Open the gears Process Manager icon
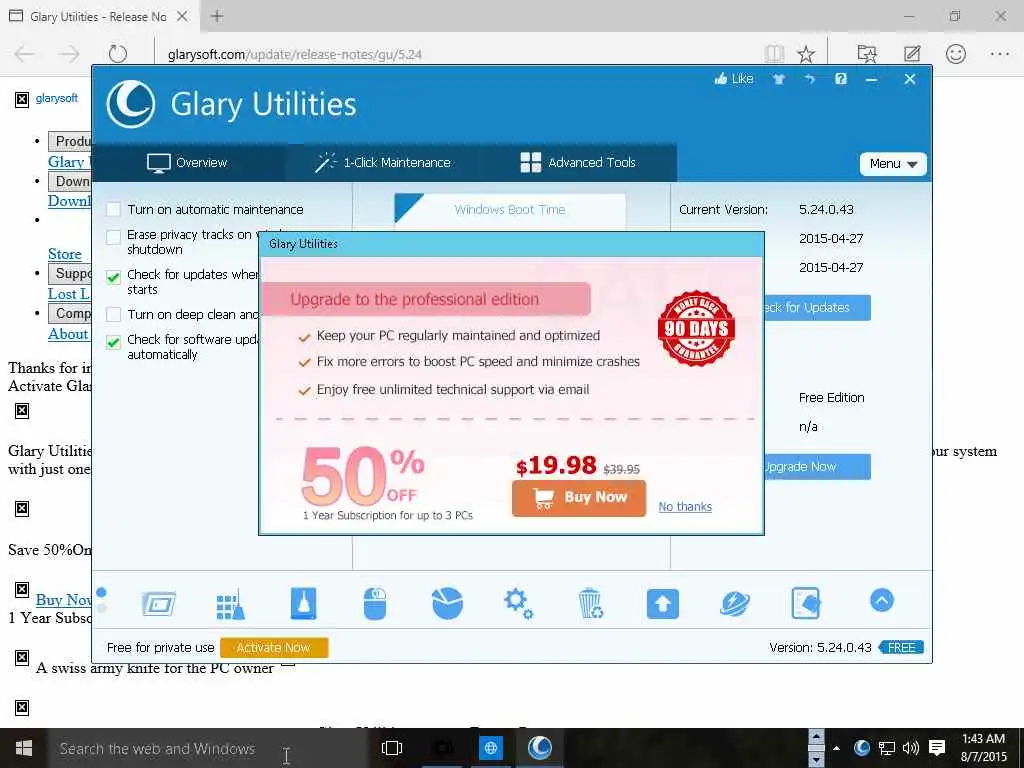The width and height of the screenshot is (1024, 768). point(519,603)
